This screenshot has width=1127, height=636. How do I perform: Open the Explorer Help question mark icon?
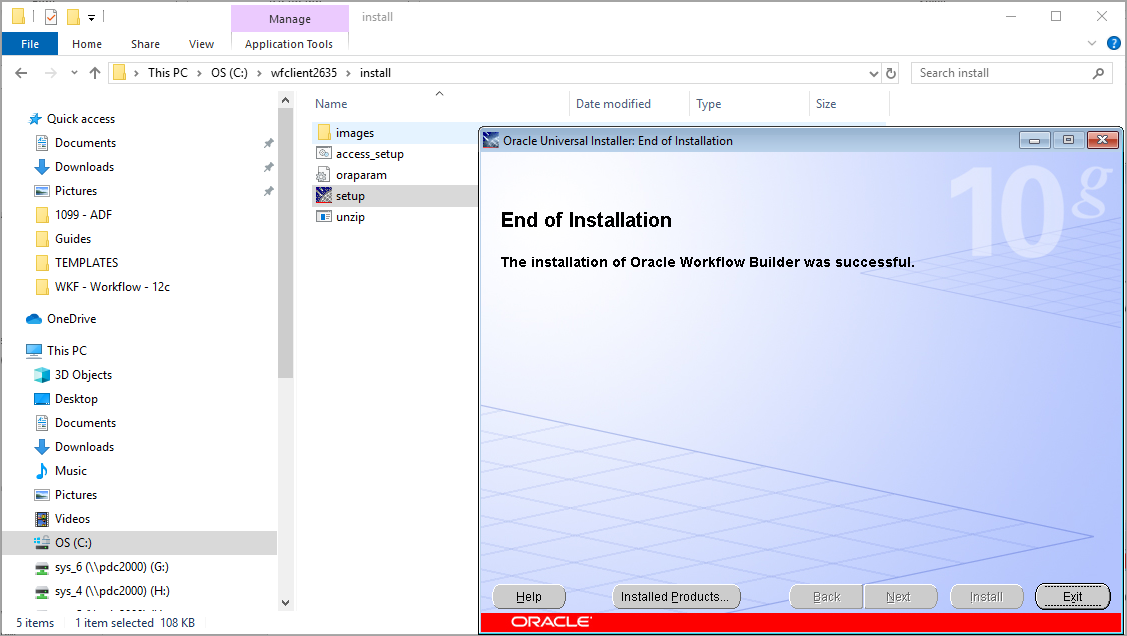[x=1113, y=44]
